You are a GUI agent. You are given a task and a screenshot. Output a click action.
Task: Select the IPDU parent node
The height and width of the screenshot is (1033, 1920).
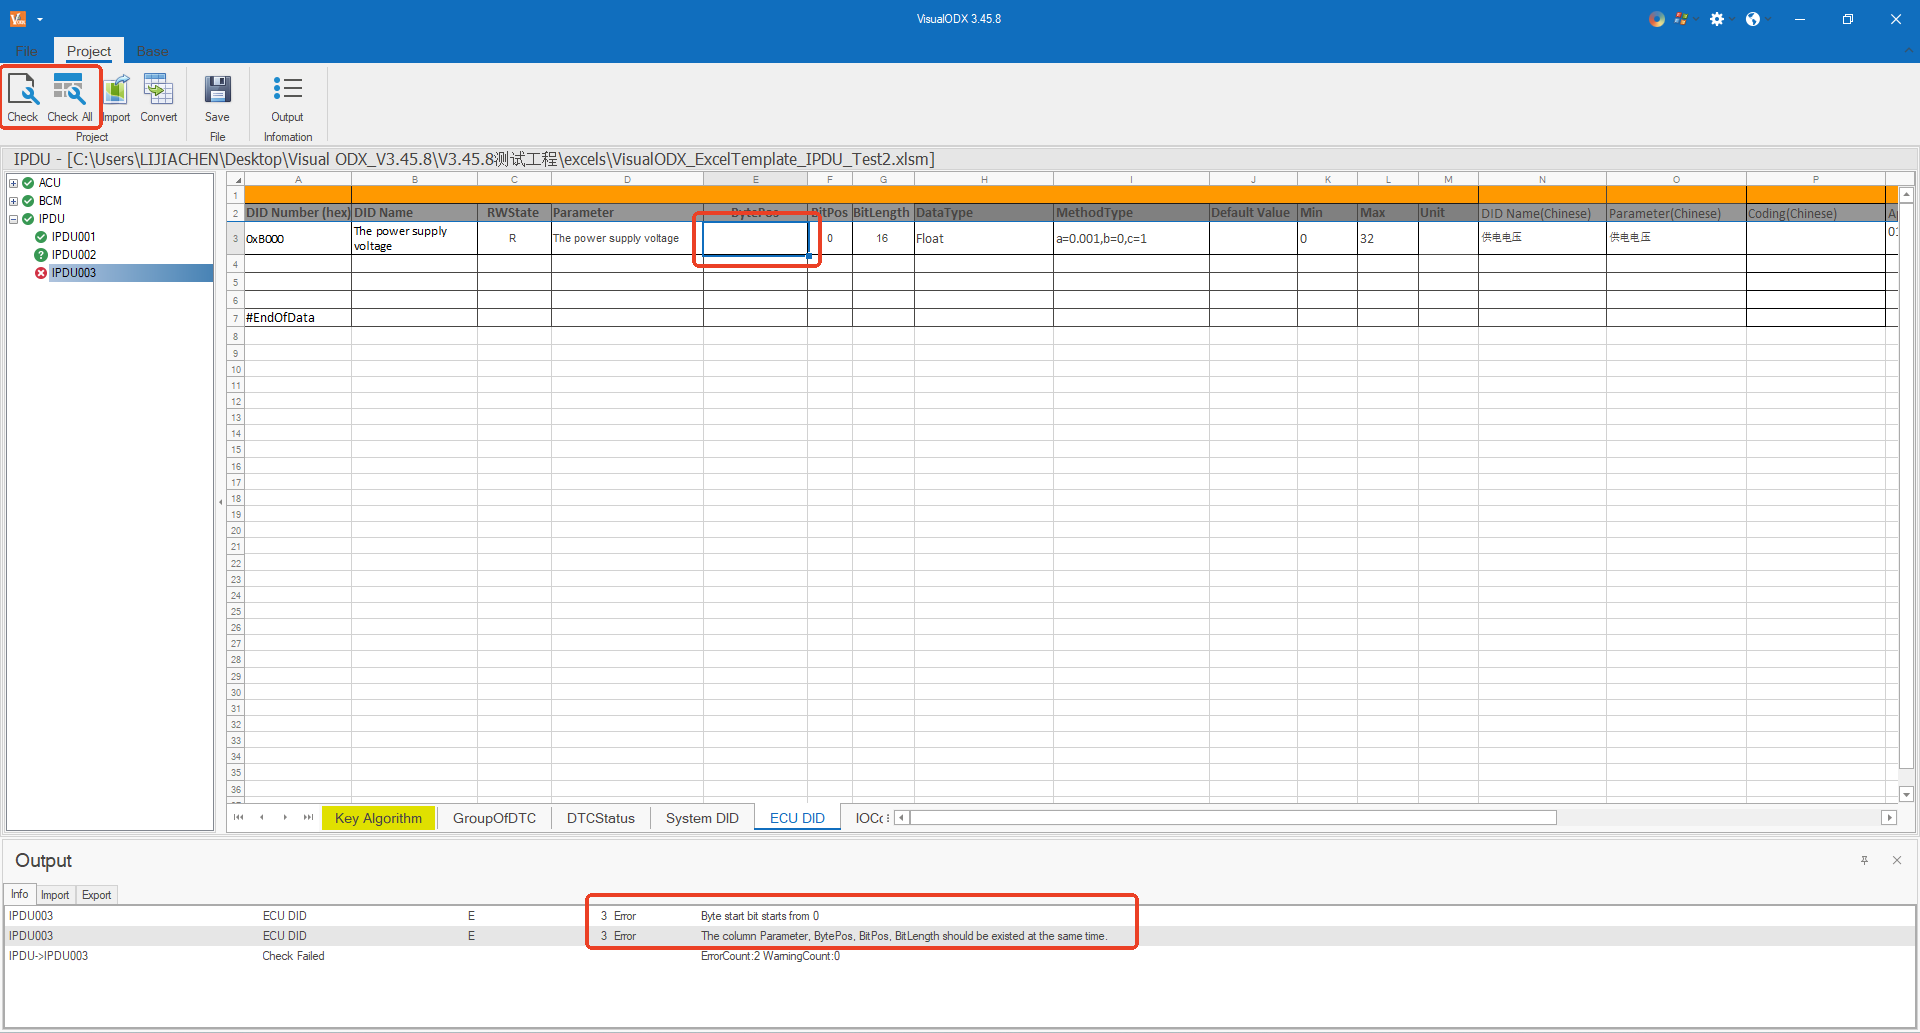point(51,219)
